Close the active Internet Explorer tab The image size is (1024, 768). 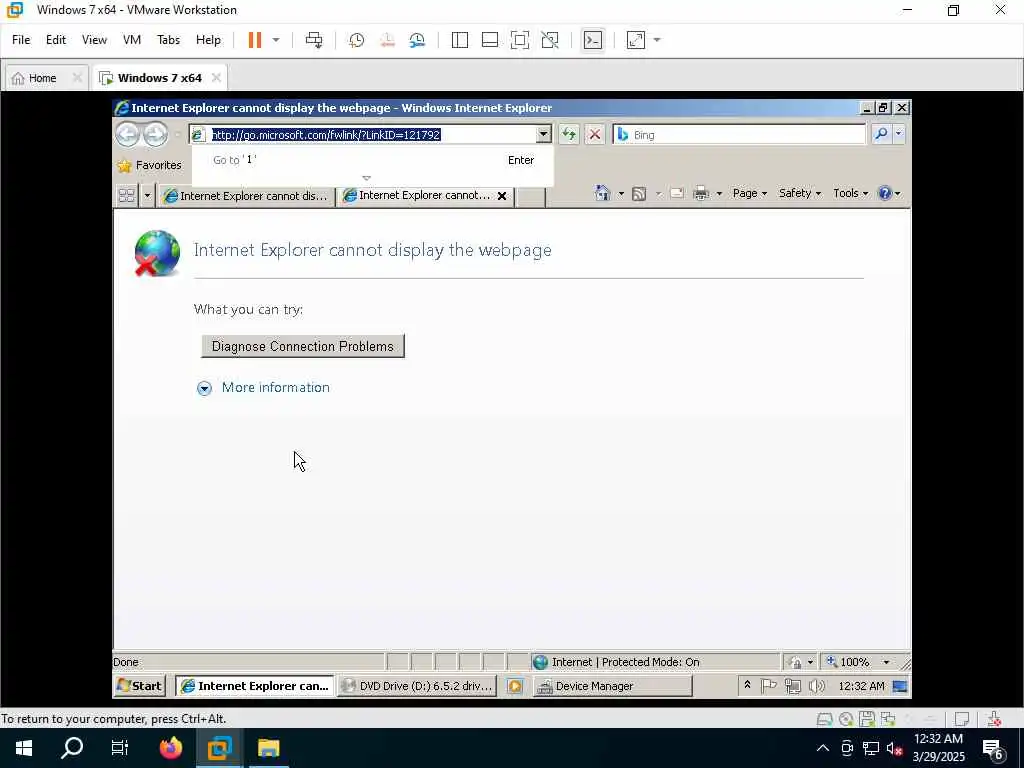(x=502, y=196)
